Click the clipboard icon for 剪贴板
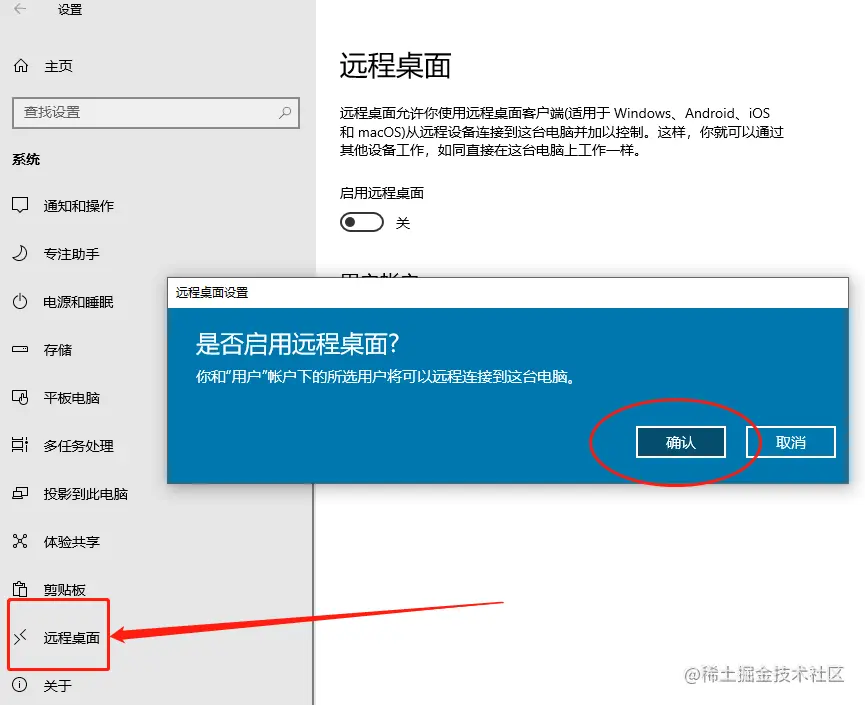The image size is (865, 705). [x=20, y=589]
